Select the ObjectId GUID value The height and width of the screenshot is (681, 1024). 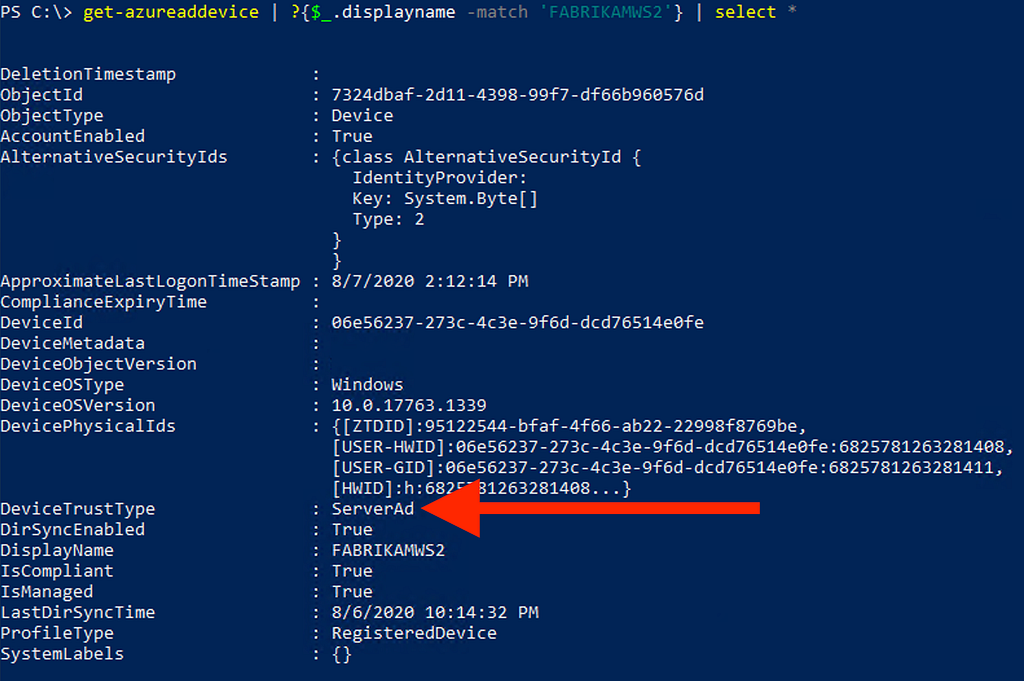(x=518, y=95)
